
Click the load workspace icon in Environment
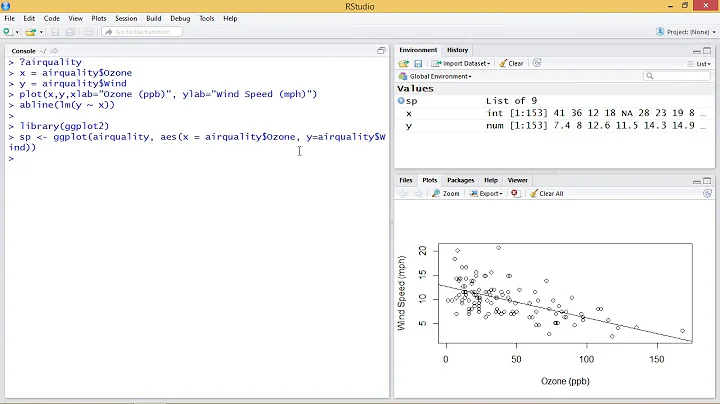(404, 63)
